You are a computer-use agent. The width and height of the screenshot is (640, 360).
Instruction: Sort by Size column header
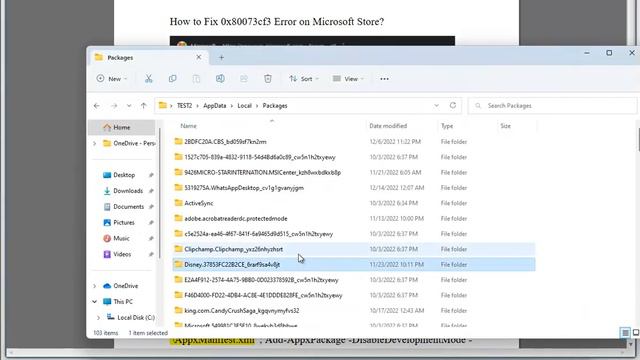(x=505, y=126)
